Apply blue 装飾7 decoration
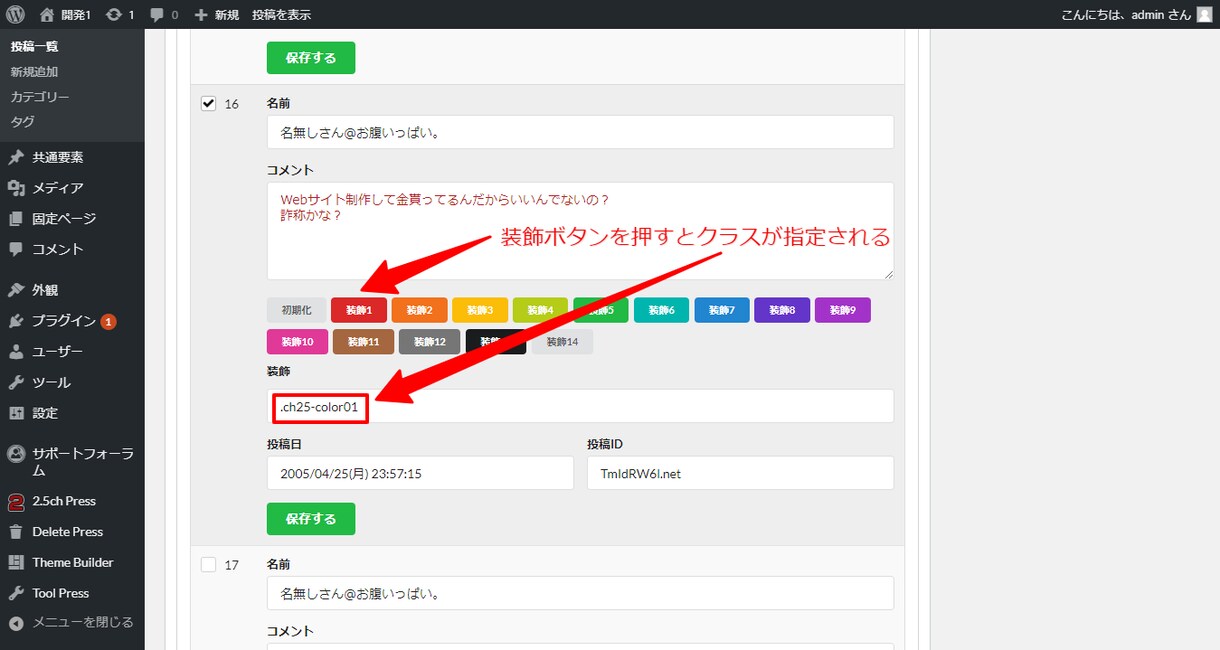Image resolution: width=1220 pixels, height=650 pixels. coord(722,310)
